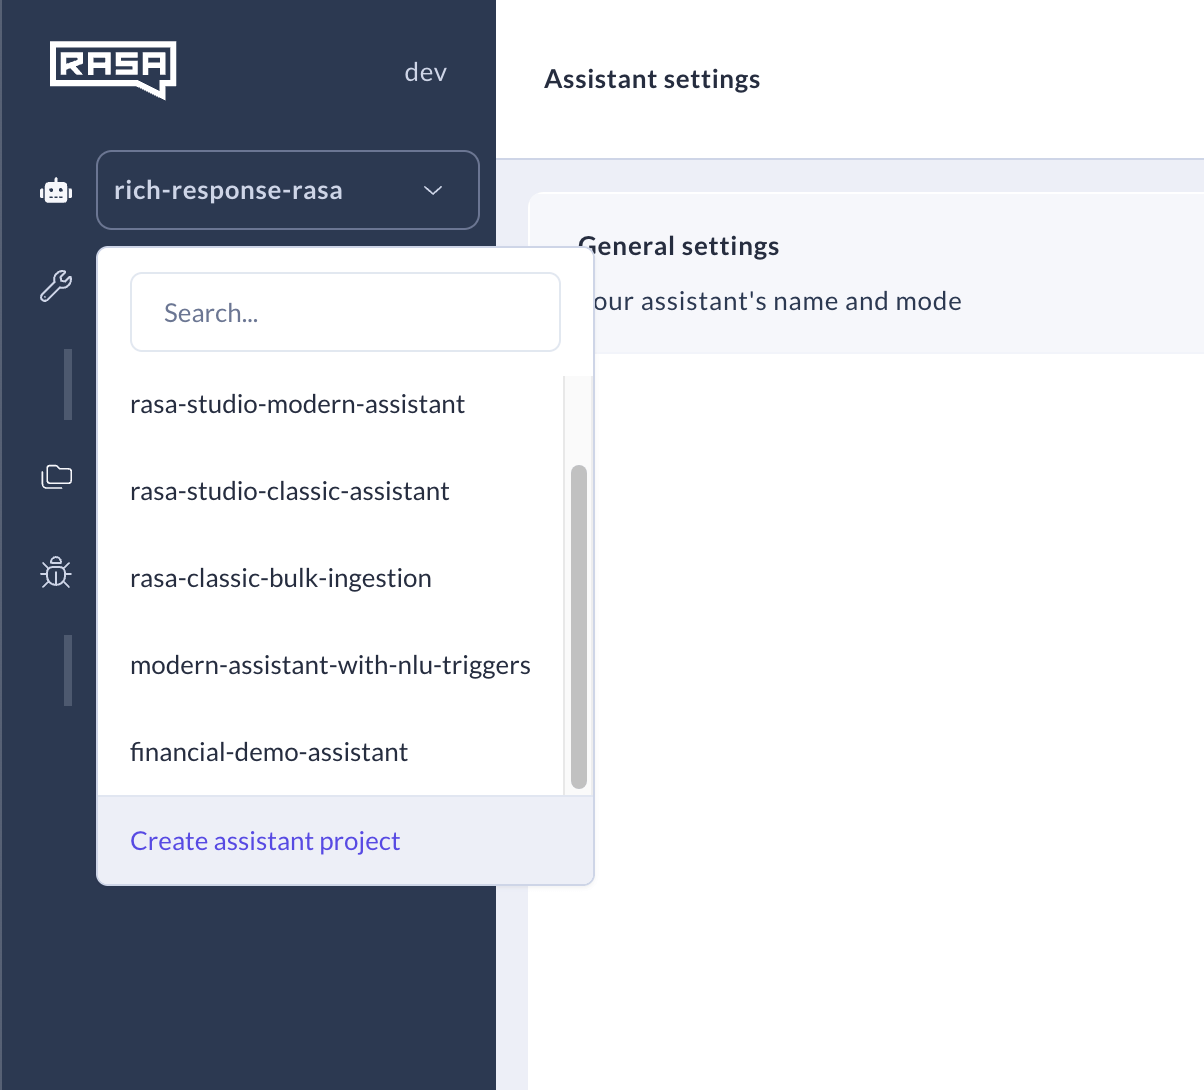This screenshot has width=1204, height=1090.
Task: Switch to modern-assistant-with-nlu-triggers
Action: point(331,665)
